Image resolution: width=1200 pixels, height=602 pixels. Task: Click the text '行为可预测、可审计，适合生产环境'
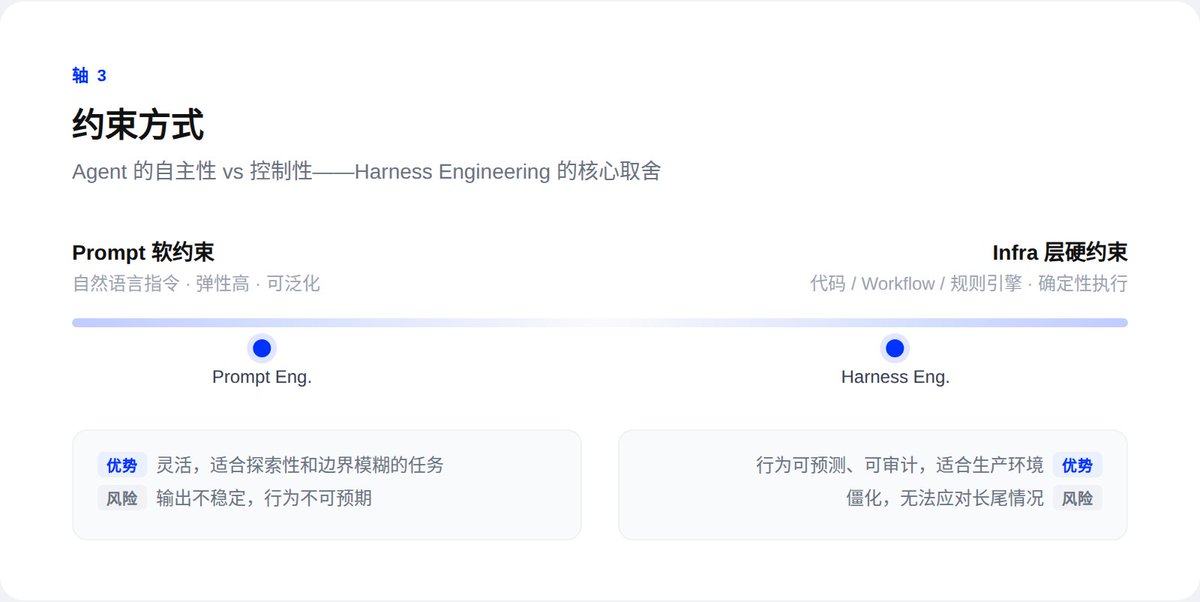899,465
